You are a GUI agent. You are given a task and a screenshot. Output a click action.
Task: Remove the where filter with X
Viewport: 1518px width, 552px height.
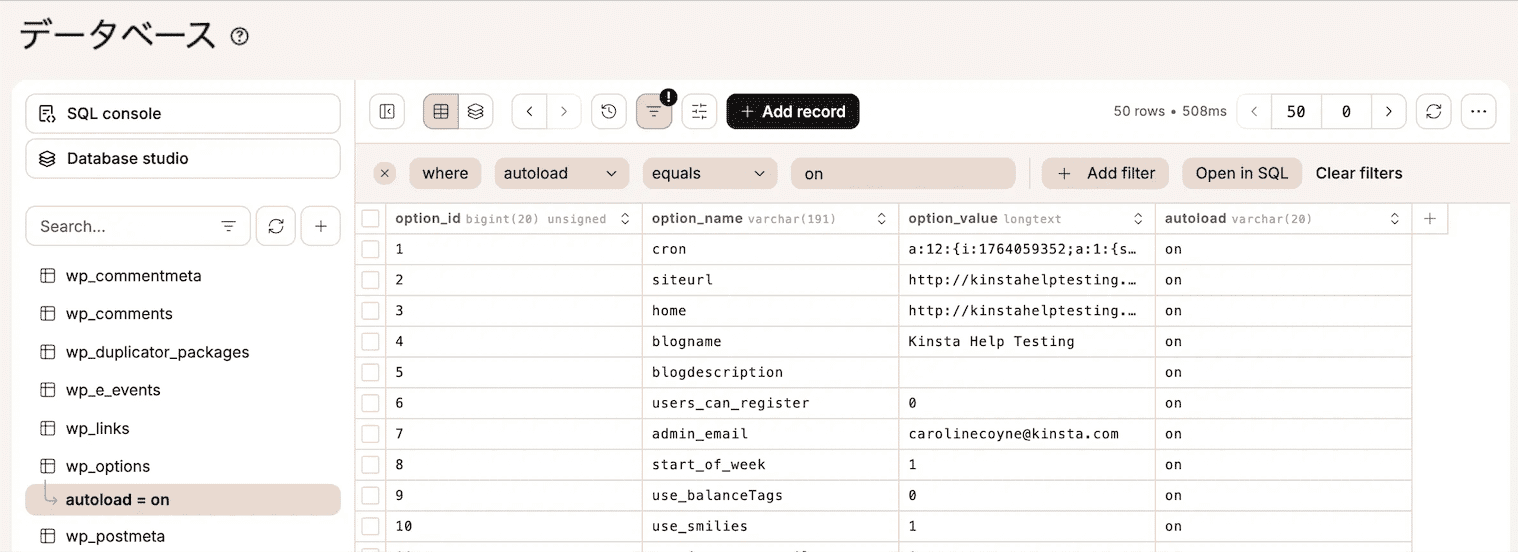[x=385, y=173]
